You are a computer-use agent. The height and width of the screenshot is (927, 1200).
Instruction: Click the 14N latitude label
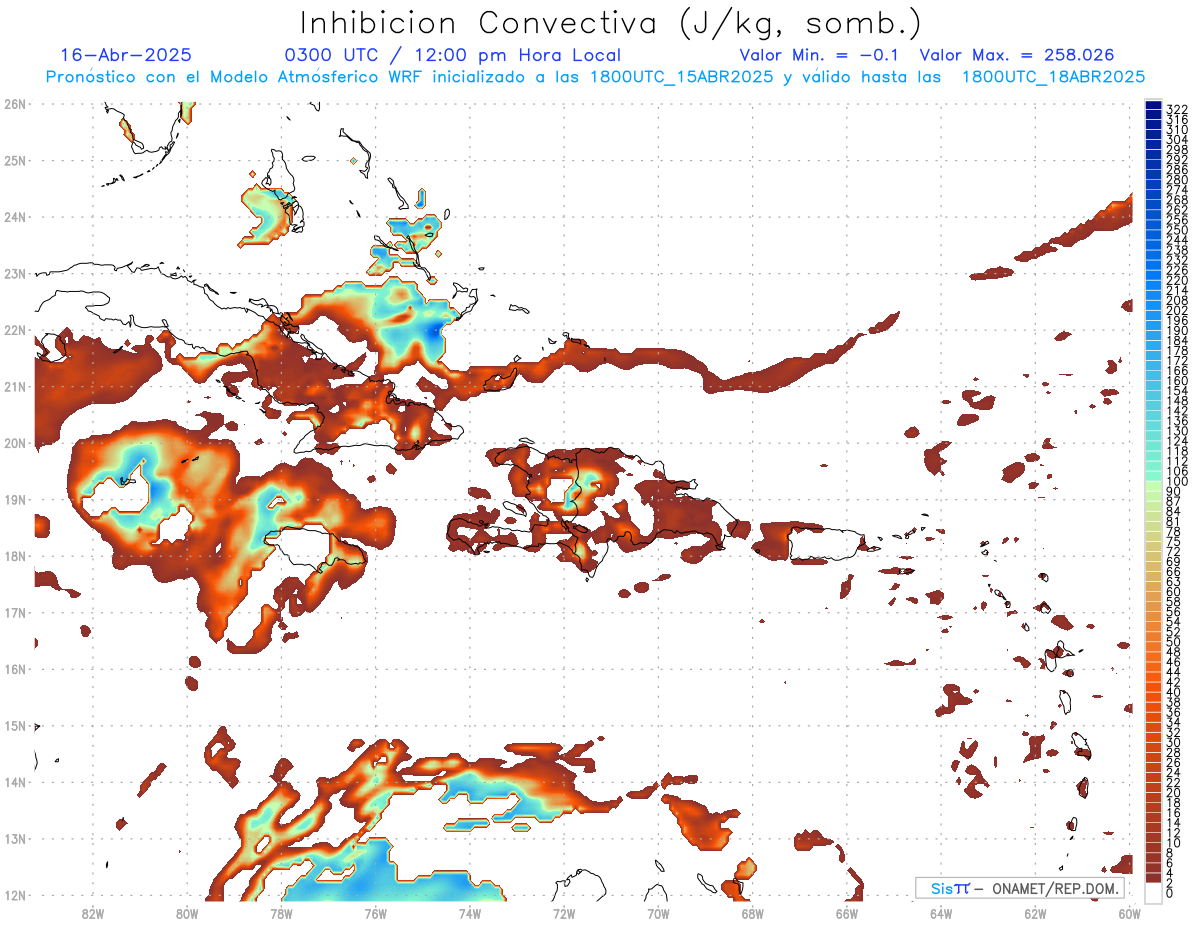[15, 782]
